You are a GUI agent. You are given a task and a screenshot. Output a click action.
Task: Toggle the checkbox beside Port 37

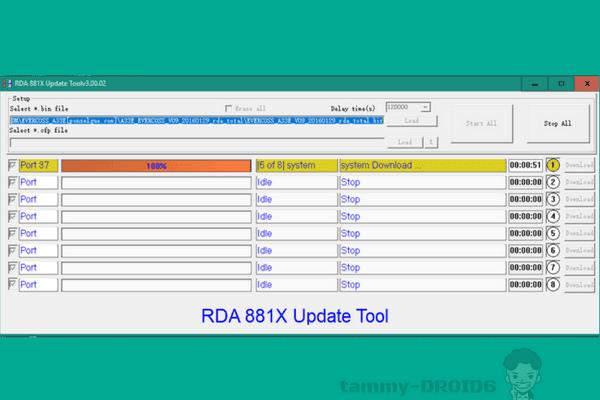[12, 165]
